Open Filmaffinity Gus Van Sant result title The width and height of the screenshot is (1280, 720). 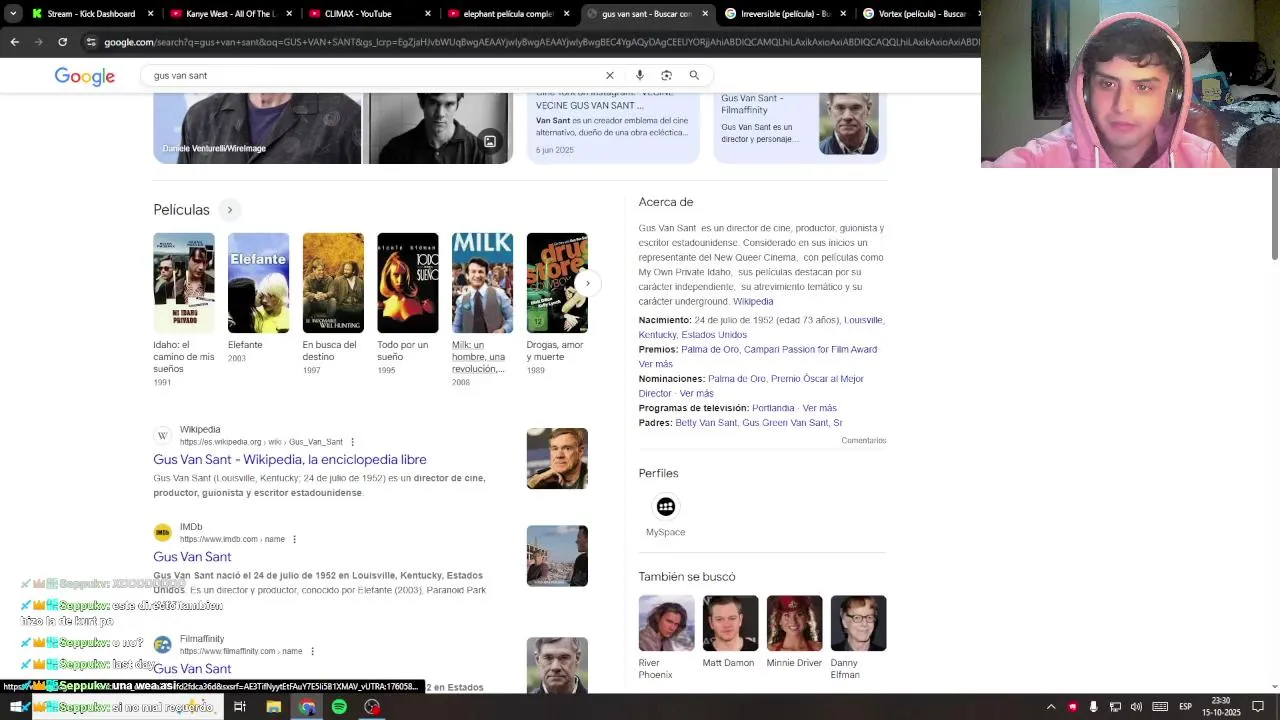click(192, 669)
